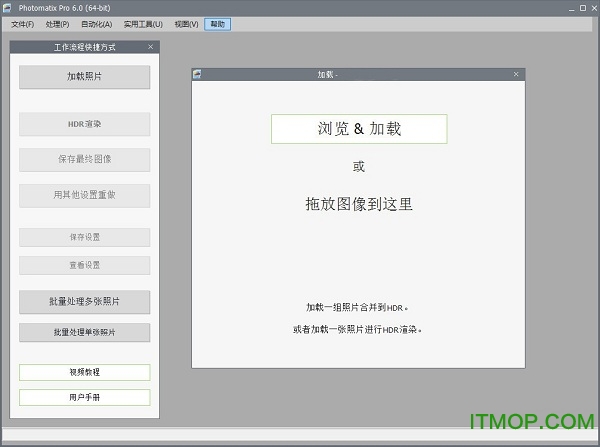Close the 工作流程快捷方式 panel
The height and width of the screenshot is (447, 600).
coord(150,47)
